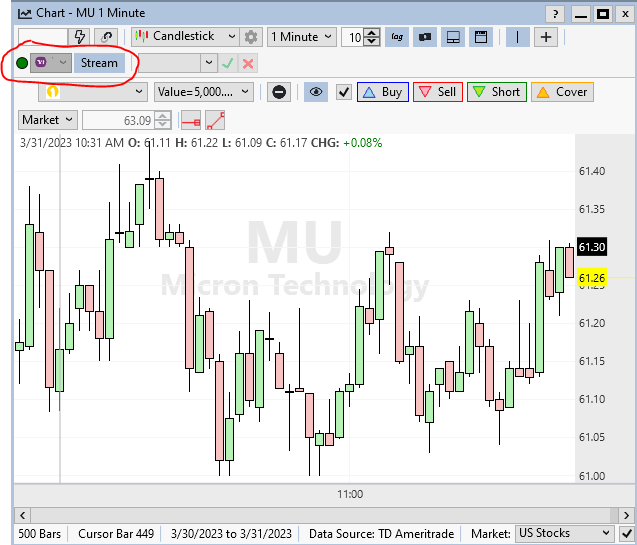Click scroll left arrow of chart scrollbar
This screenshot has height=545, width=637.
22,515
